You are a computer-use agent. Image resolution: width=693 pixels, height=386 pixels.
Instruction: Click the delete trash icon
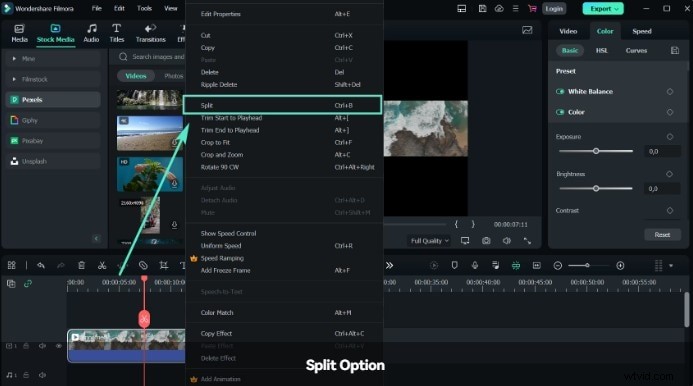pos(81,265)
